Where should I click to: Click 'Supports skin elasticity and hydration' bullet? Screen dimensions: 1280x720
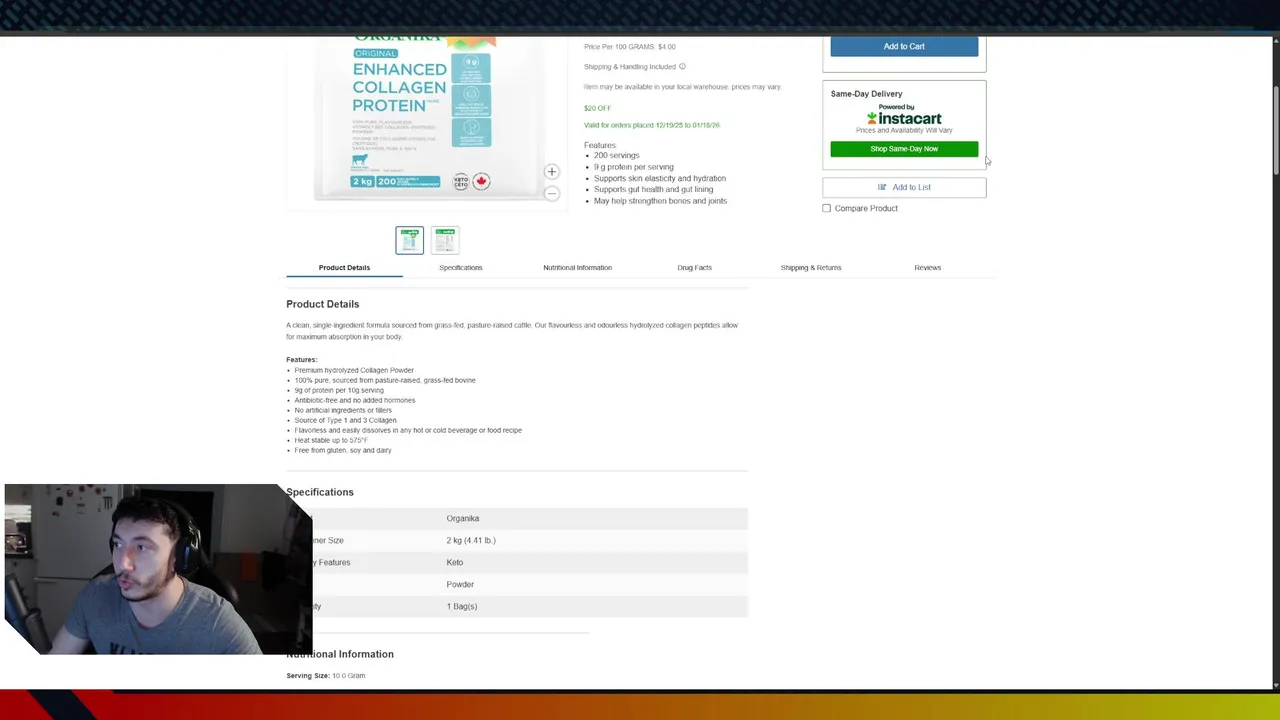point(660,178)
